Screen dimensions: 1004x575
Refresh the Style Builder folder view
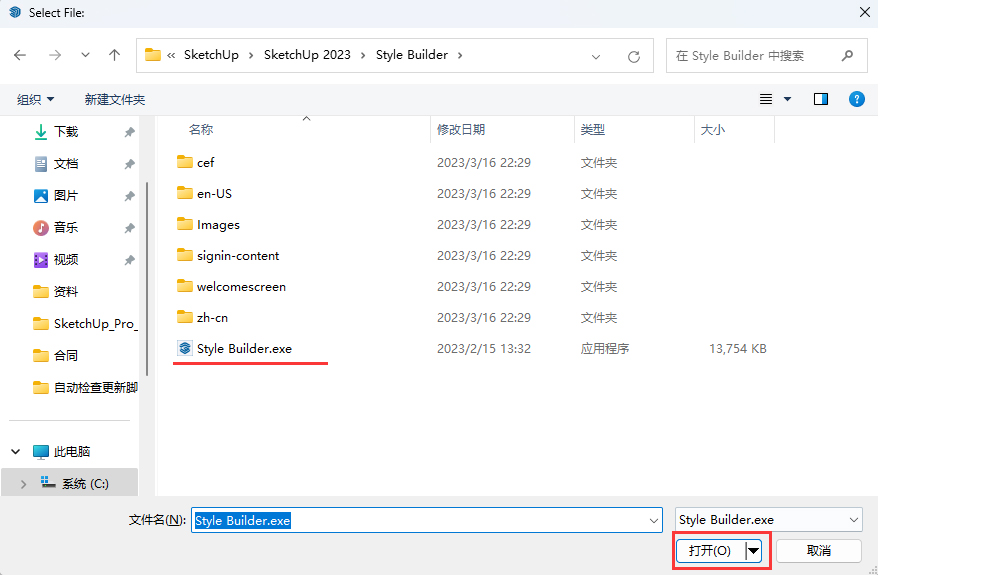(x=634, y=56)
